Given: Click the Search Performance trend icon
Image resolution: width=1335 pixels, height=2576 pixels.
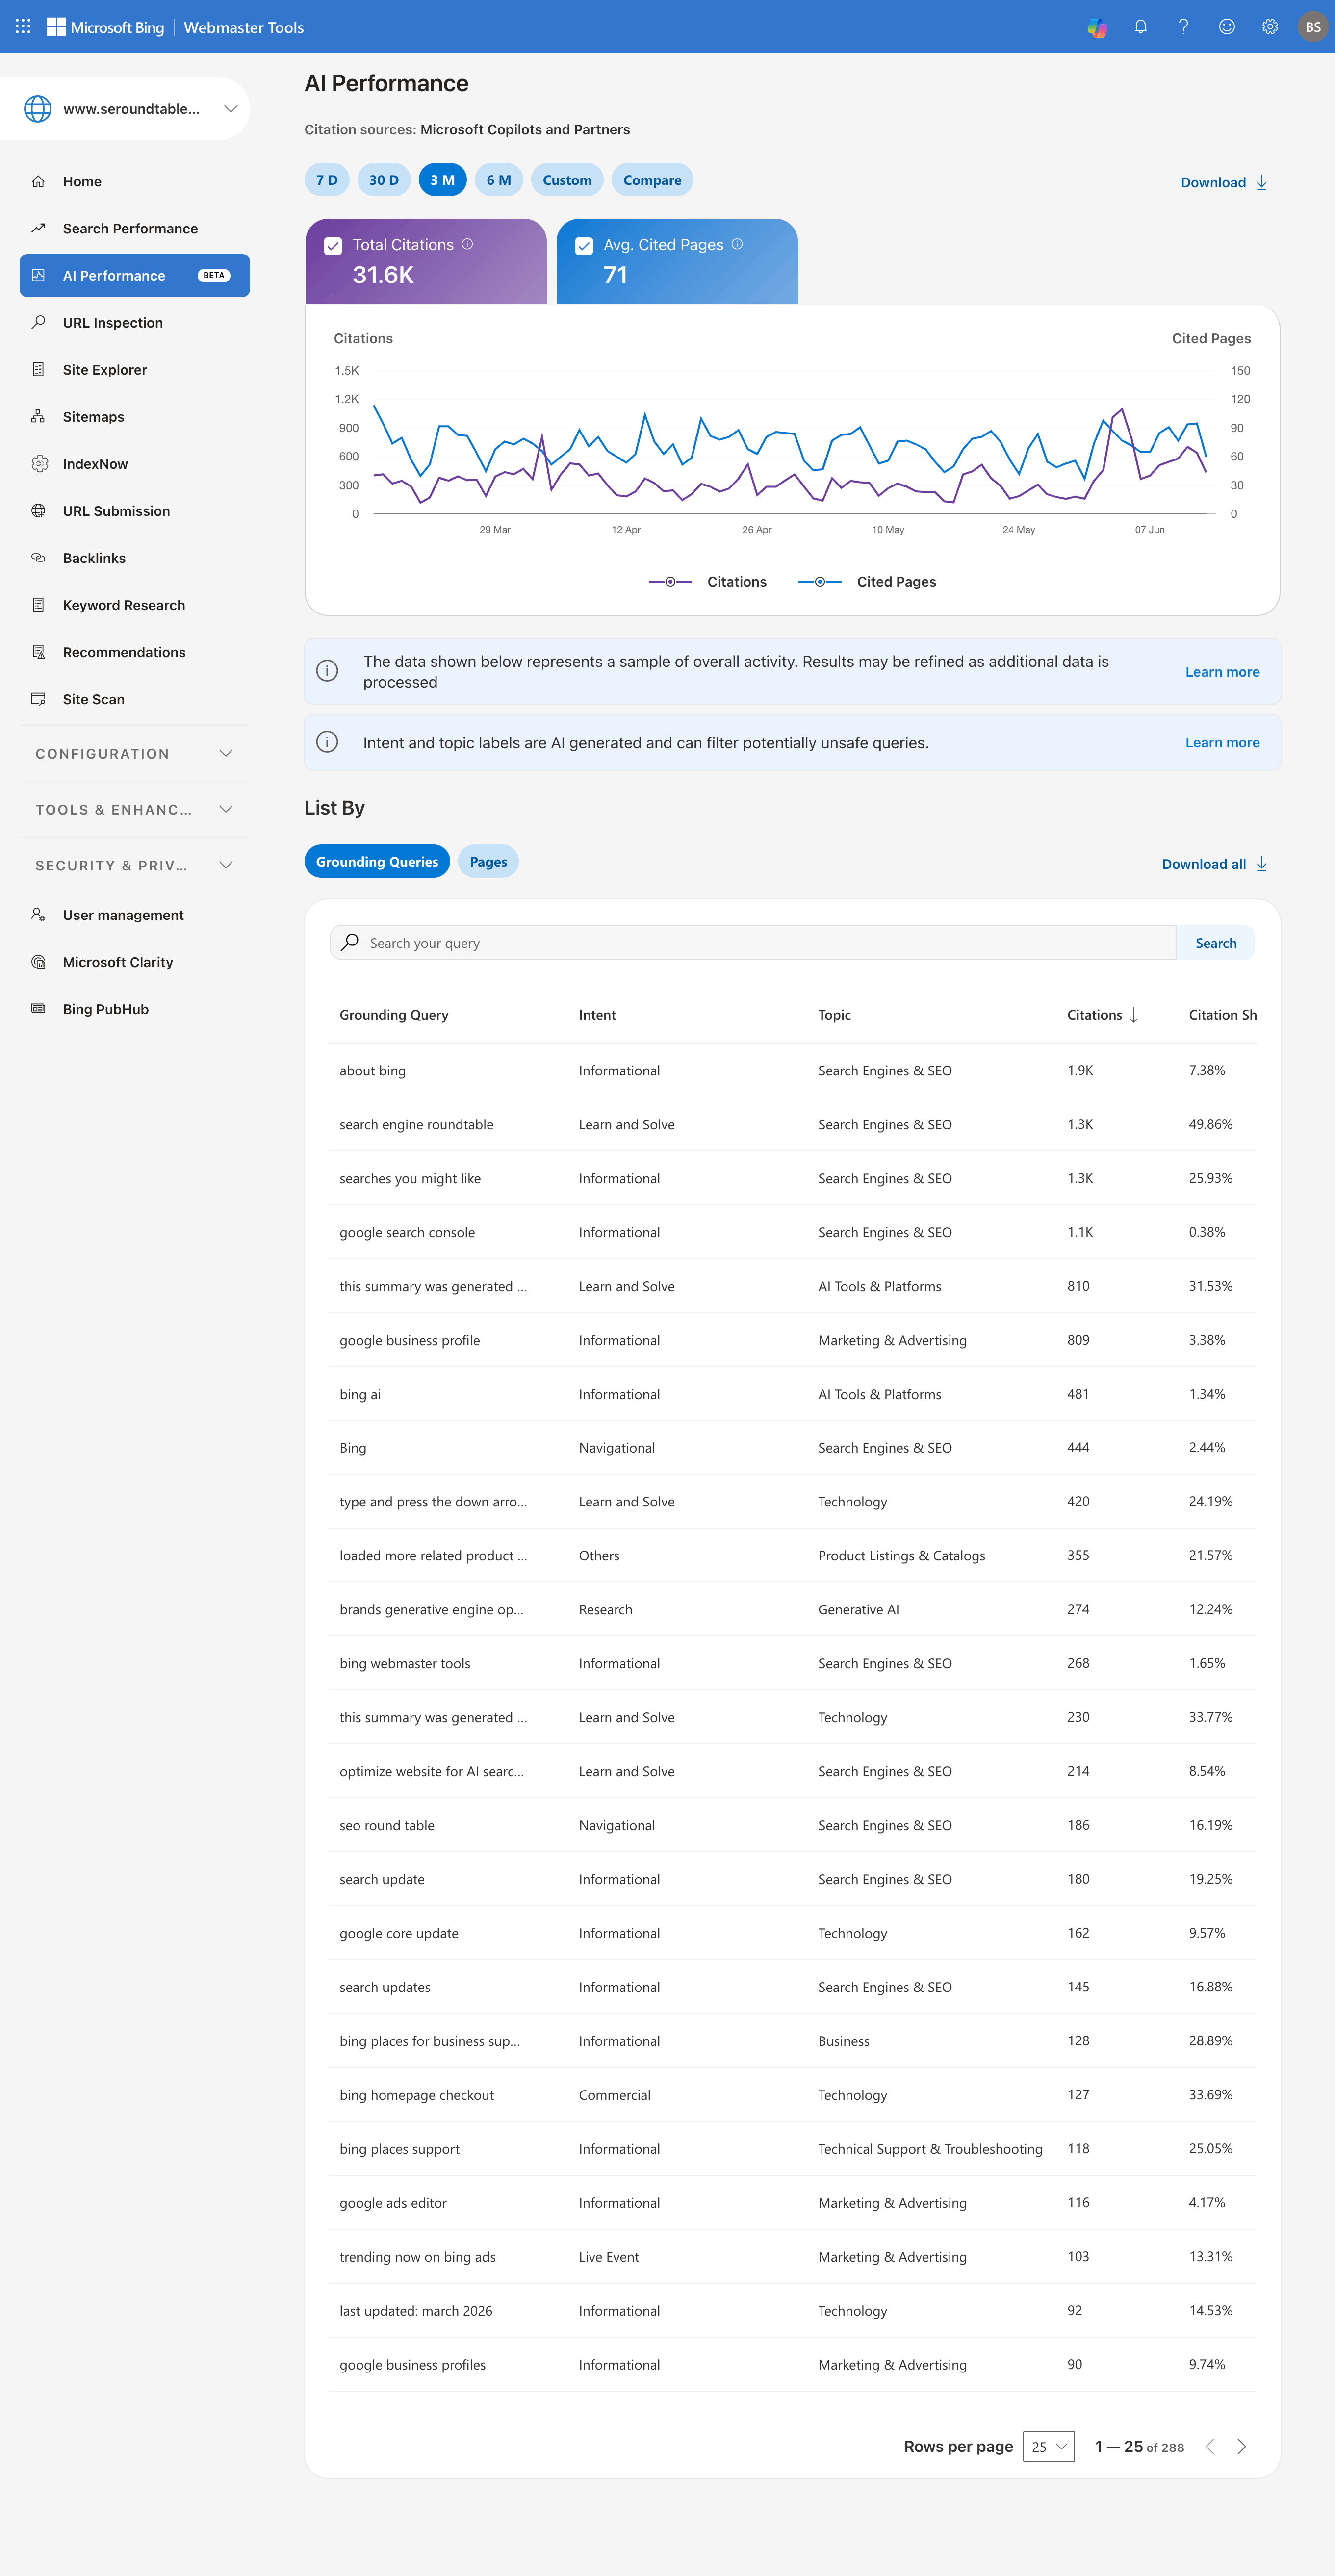Looking at the screenshot, I should 38,228.
